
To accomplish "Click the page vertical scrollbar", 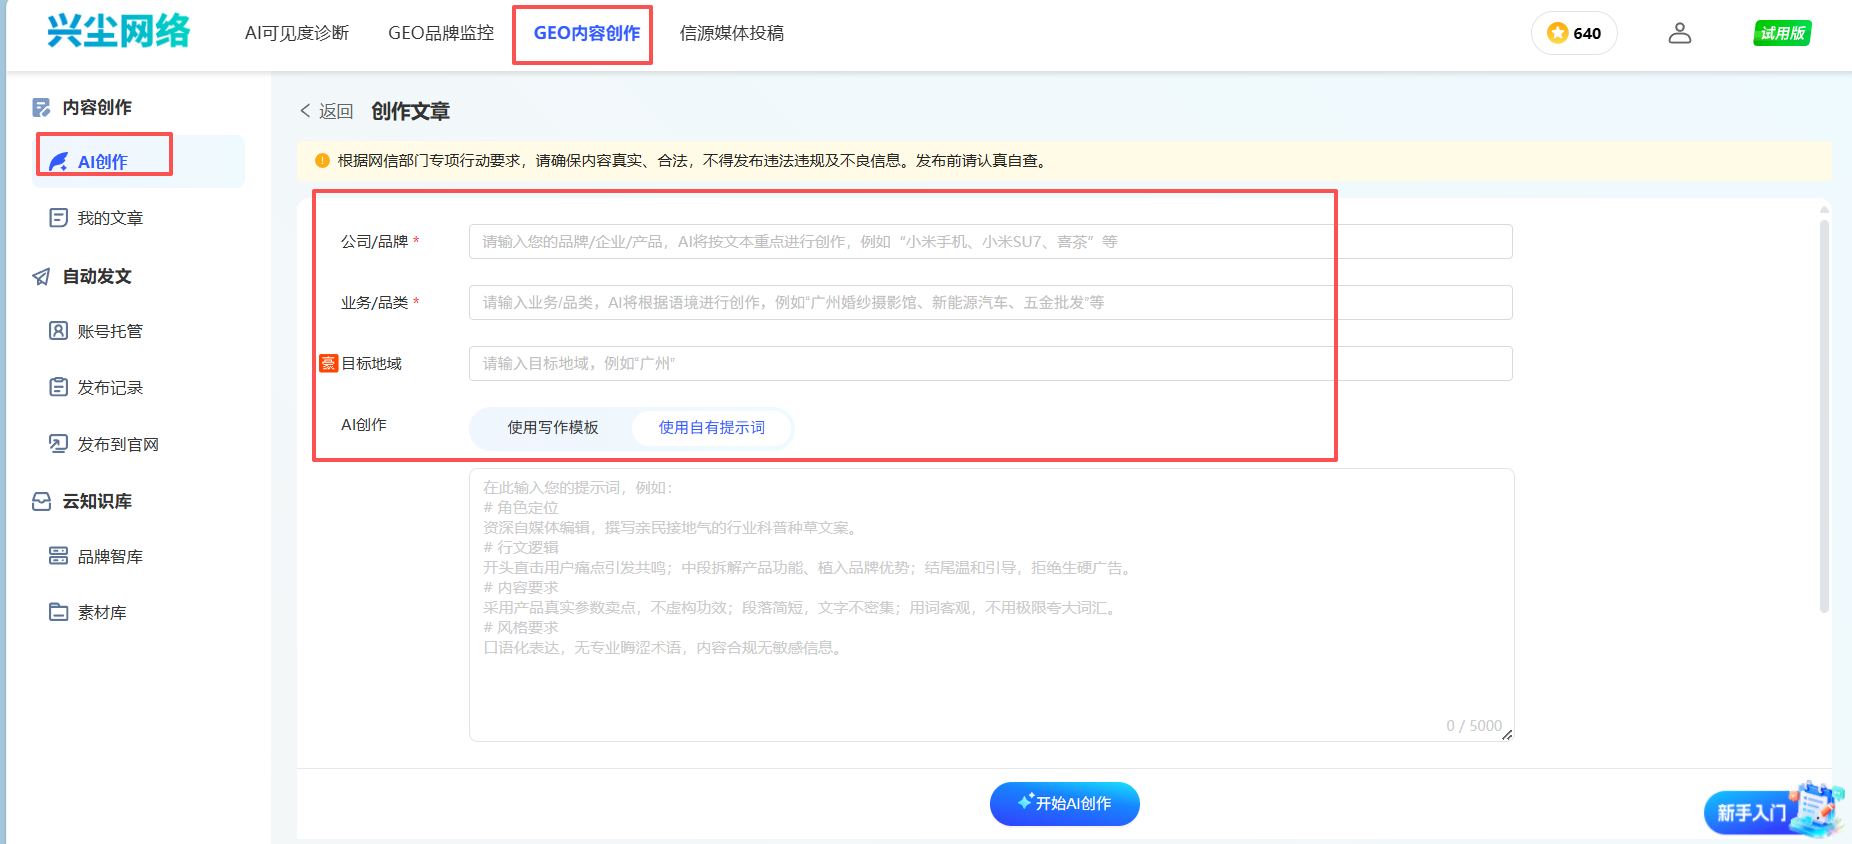I will [1824, 415].
